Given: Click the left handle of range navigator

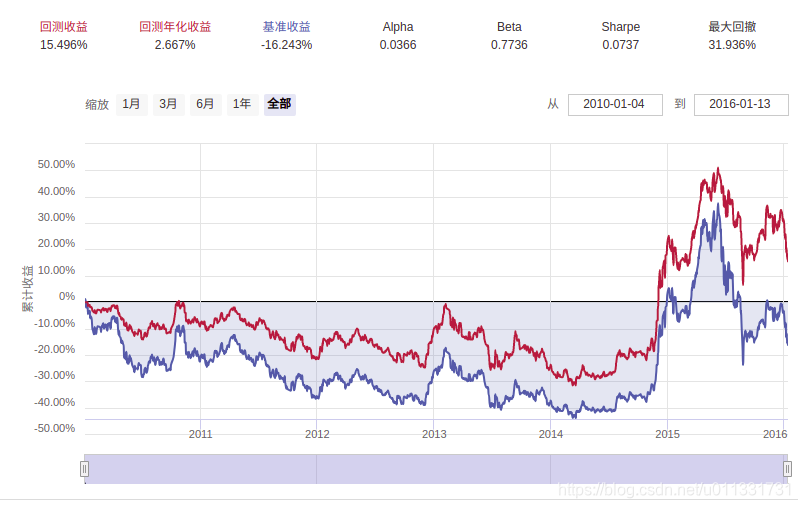Looking at the screenshot, I should 85,469.
